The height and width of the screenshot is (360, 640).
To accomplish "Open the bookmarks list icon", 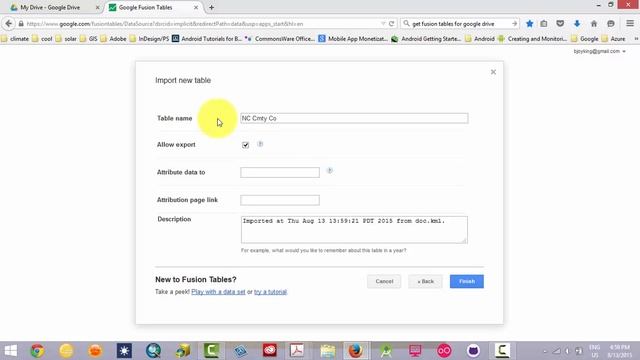I will pyautogui.click(x=544, y=24).
